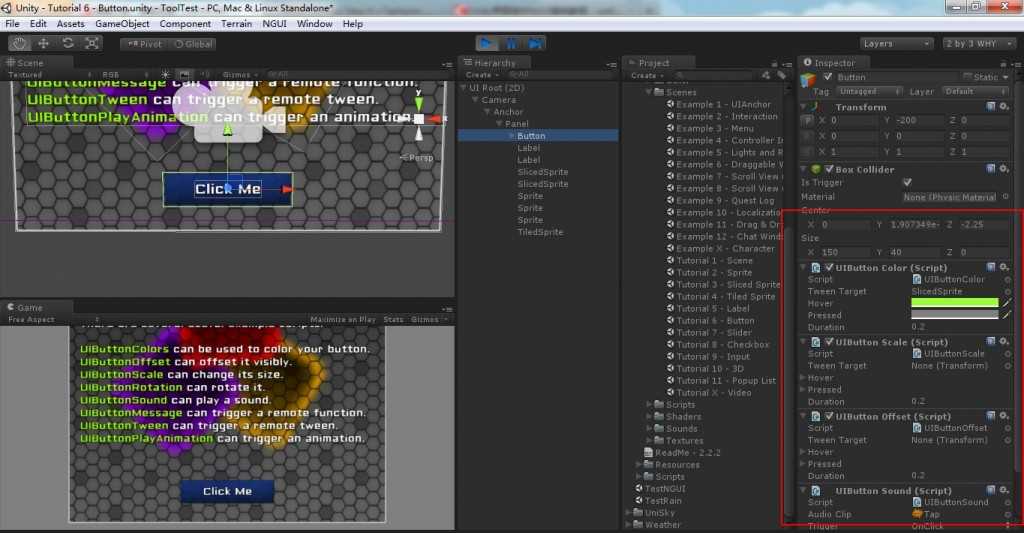Click the Step frame button
The image size is (1024, 533).
coord(536,44)
